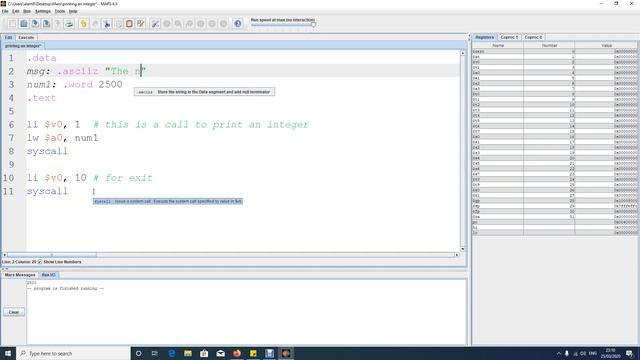Cut the selection using the scissors icon
The height and width of the screenshot is (360, 640).
coord(107,24)
